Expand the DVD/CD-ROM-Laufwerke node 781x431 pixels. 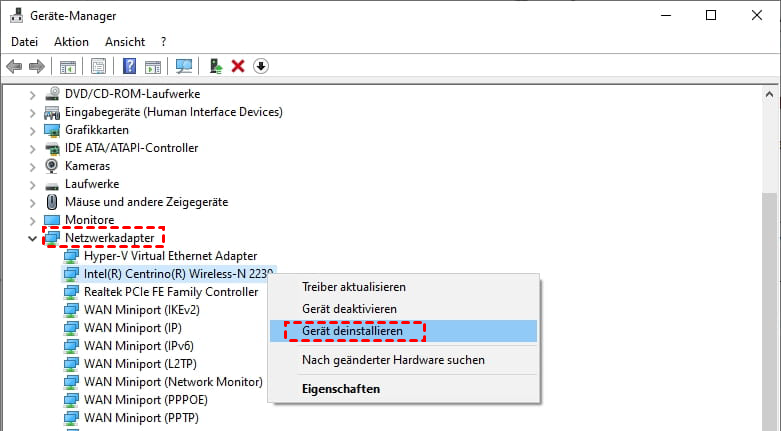coord(32,94)
